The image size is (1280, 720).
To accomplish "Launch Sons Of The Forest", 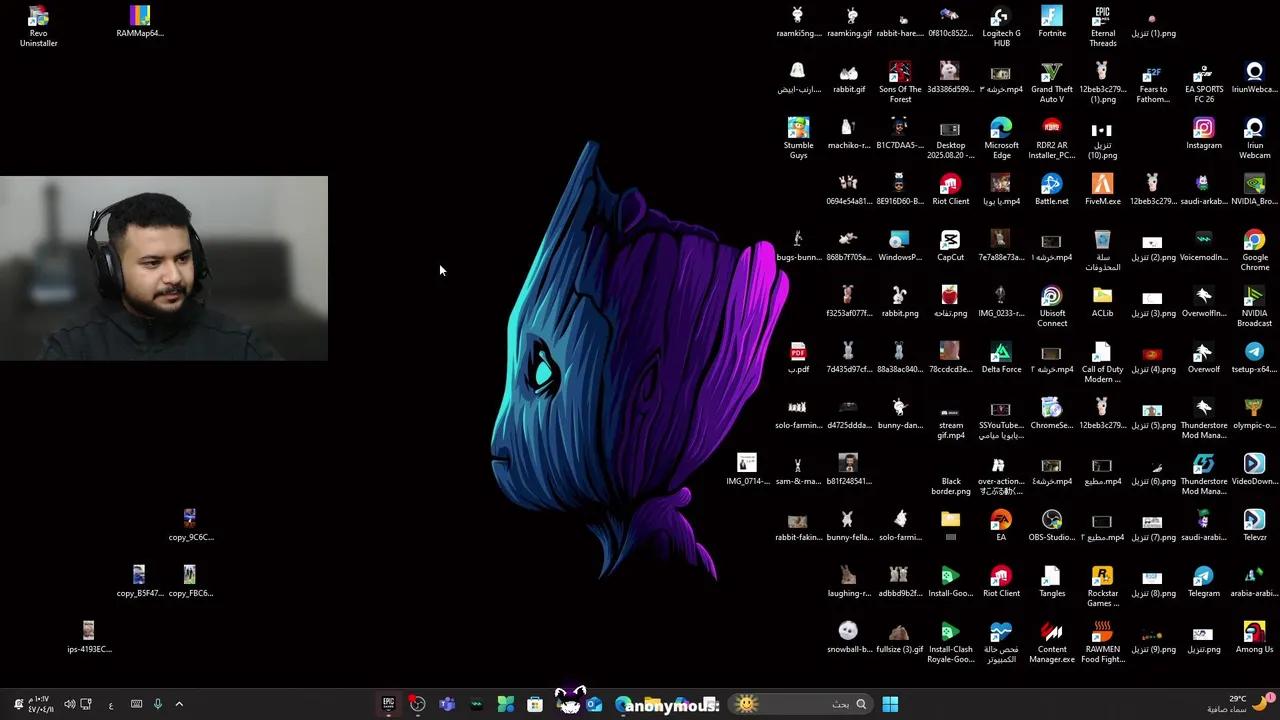I will [900, 82].
